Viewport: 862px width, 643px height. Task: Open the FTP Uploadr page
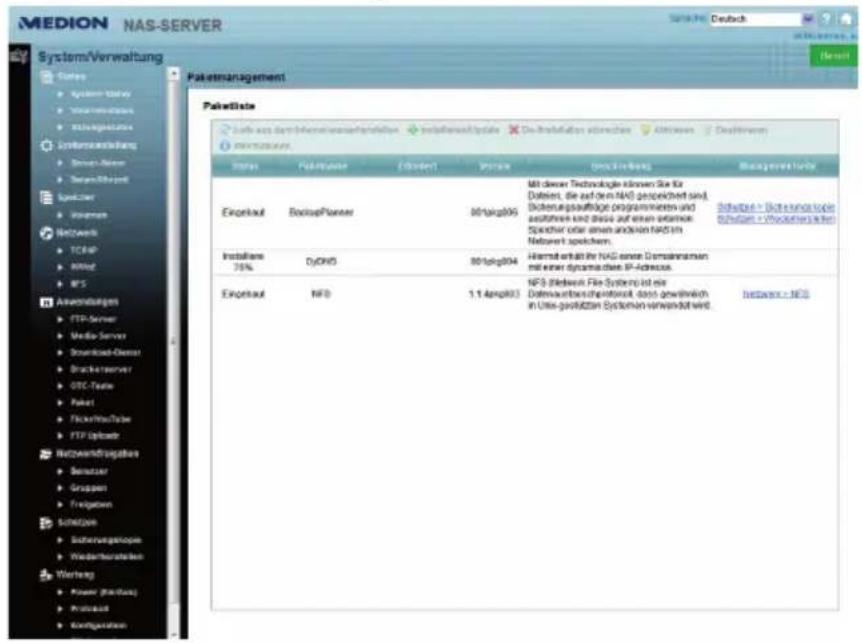click(95, 436)
